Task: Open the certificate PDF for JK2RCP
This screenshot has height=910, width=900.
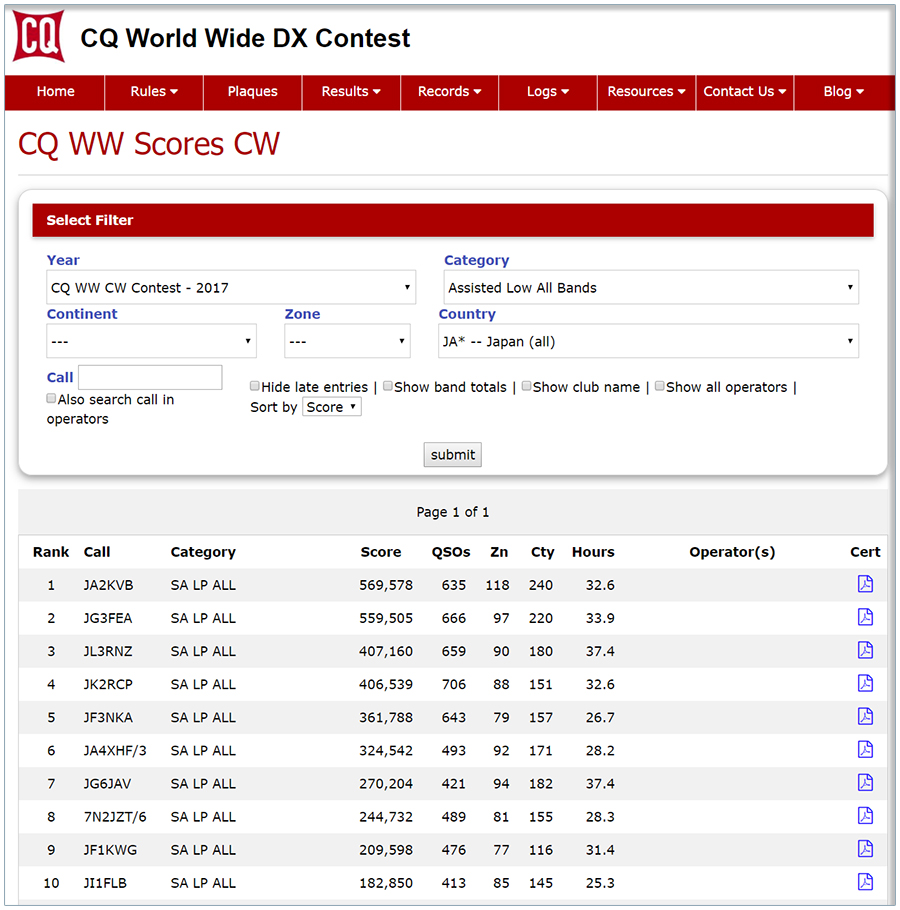Action: pos(865,684)
